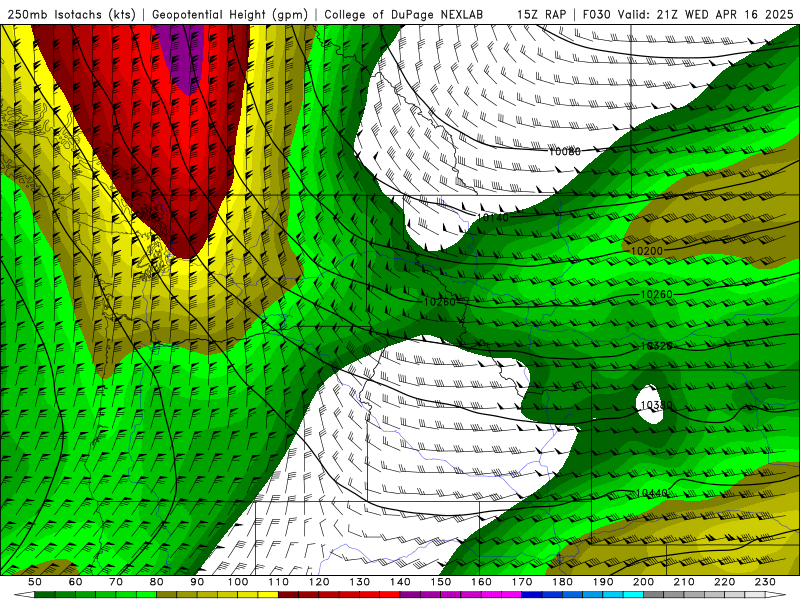Click the 200 tick label on color bar
This screenshot has height=600, width=800.
(x=643, y=582)
